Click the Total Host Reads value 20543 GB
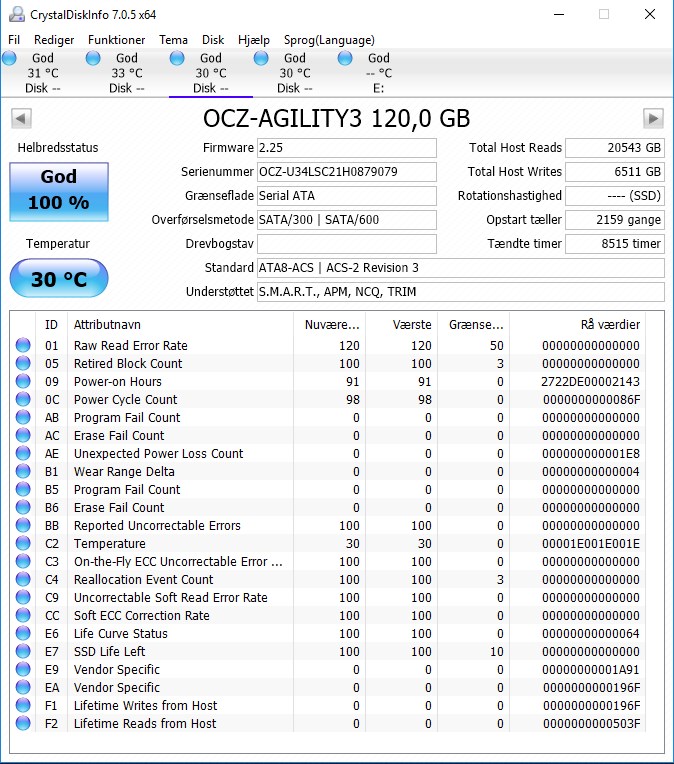The width and height of the screenshot is (674, 764). pos(615,148)
